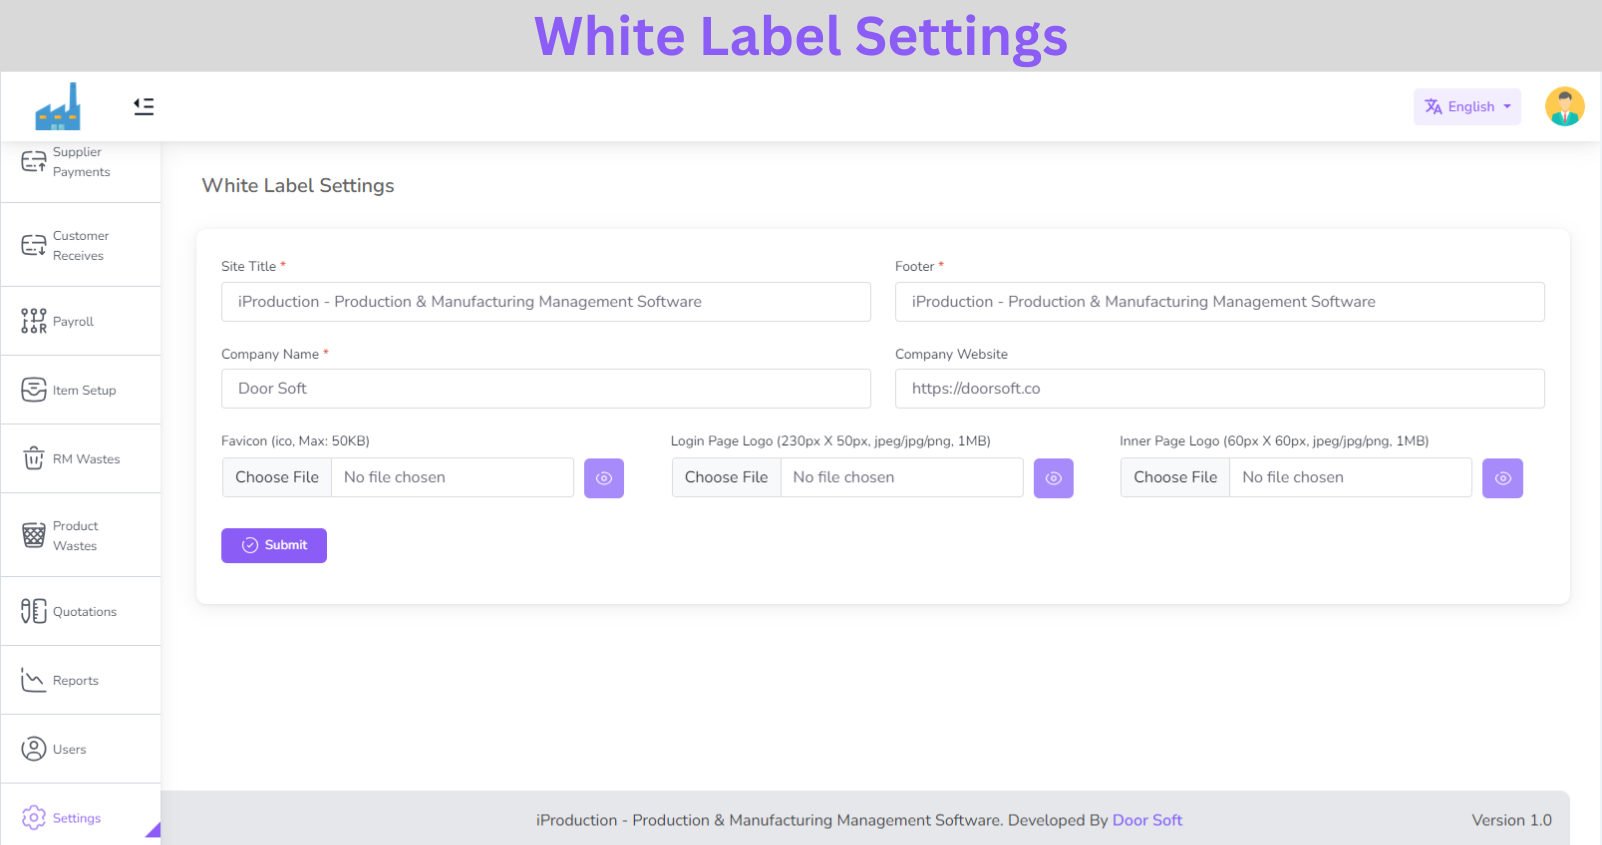Open Users menu item
Image resolution: width=1602 pixels, height=845 pixels.
pos(81,749)
